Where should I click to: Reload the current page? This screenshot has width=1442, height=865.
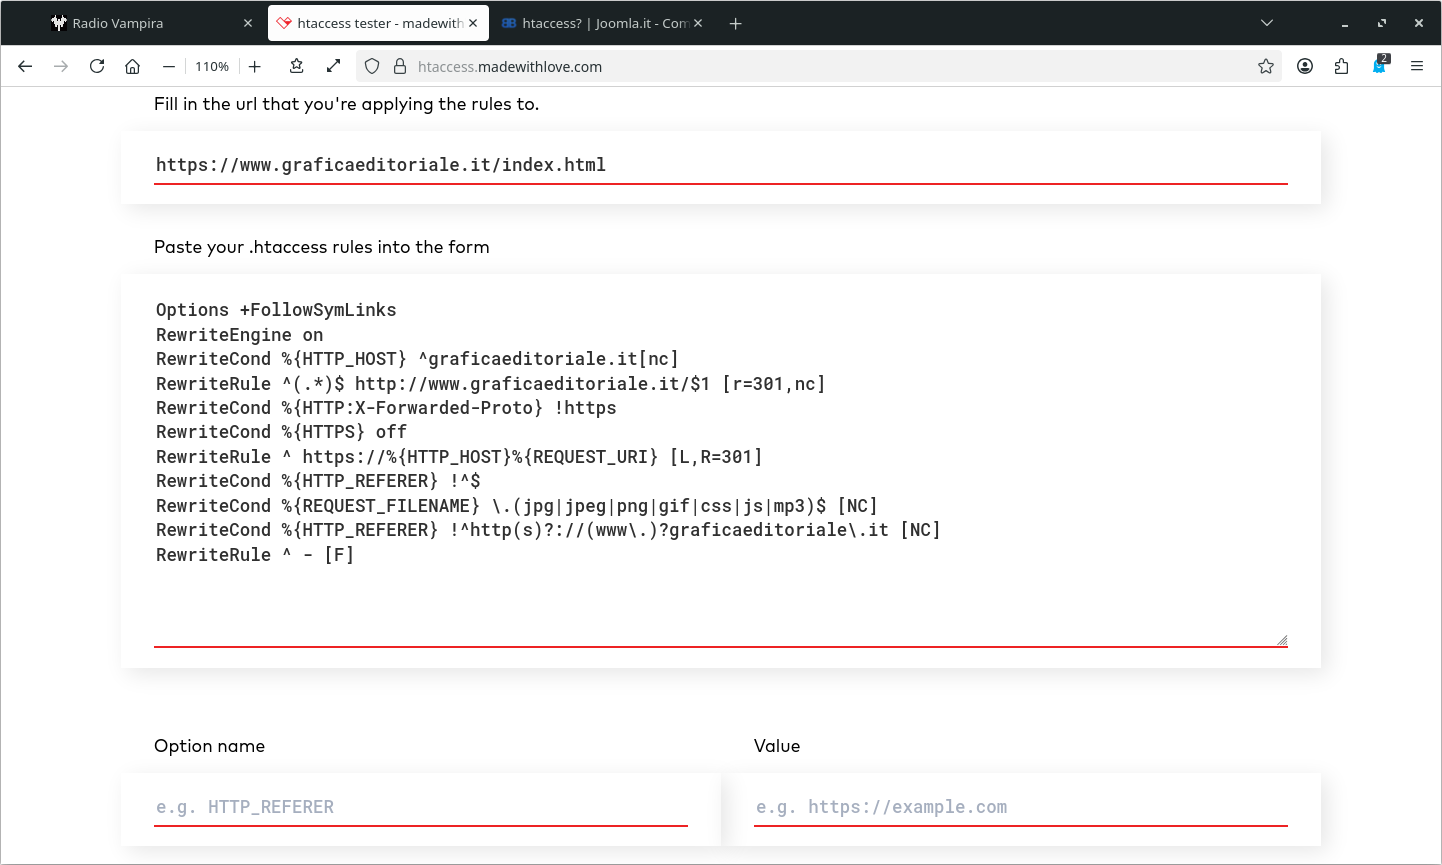pos(97,66)
